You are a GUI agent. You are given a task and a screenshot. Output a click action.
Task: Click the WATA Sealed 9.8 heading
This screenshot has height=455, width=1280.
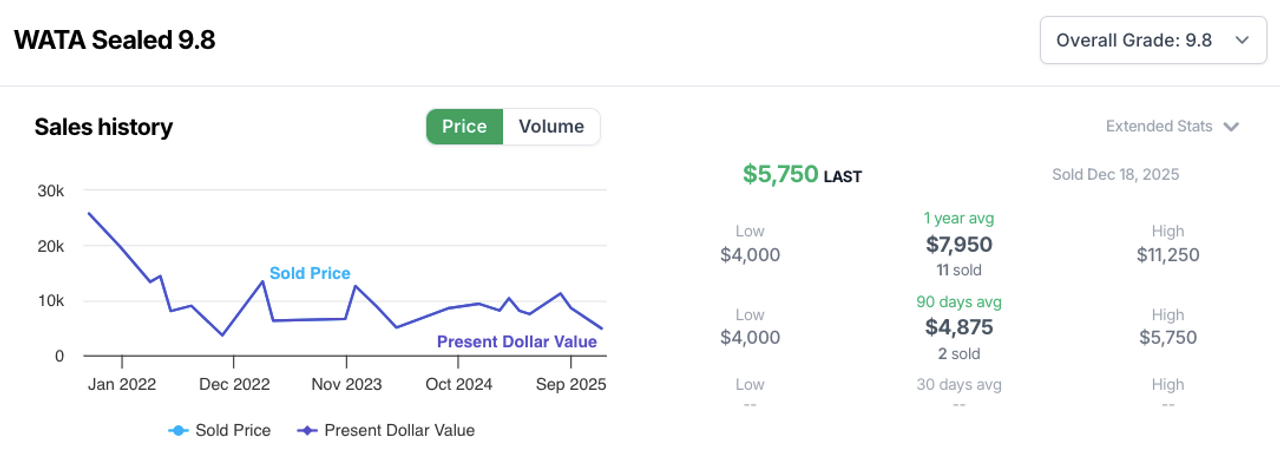[114, 40]
